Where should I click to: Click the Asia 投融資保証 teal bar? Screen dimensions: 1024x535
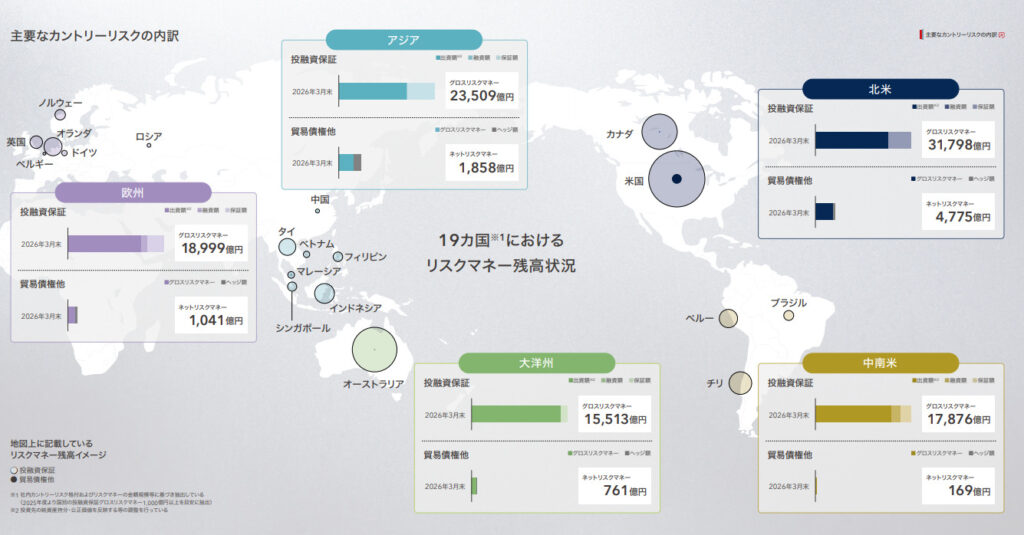pyautogui.click(x=387, y=91)
